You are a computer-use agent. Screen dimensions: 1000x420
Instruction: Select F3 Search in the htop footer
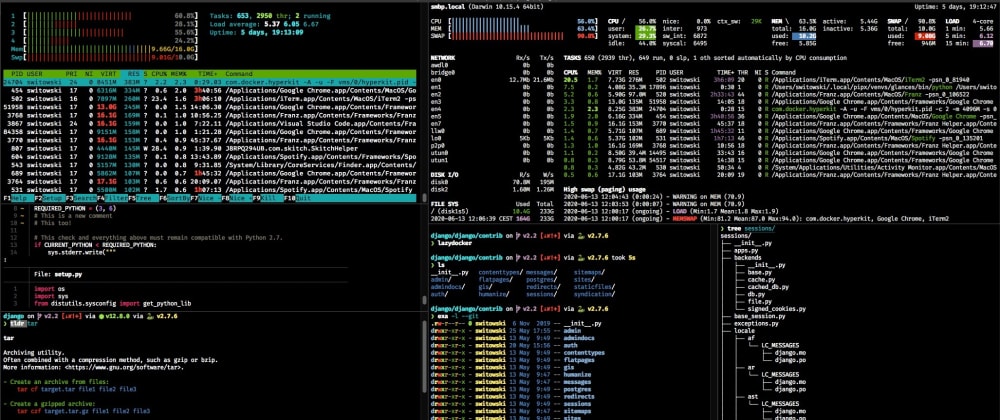pyautogui.click(x=80, y=199)
